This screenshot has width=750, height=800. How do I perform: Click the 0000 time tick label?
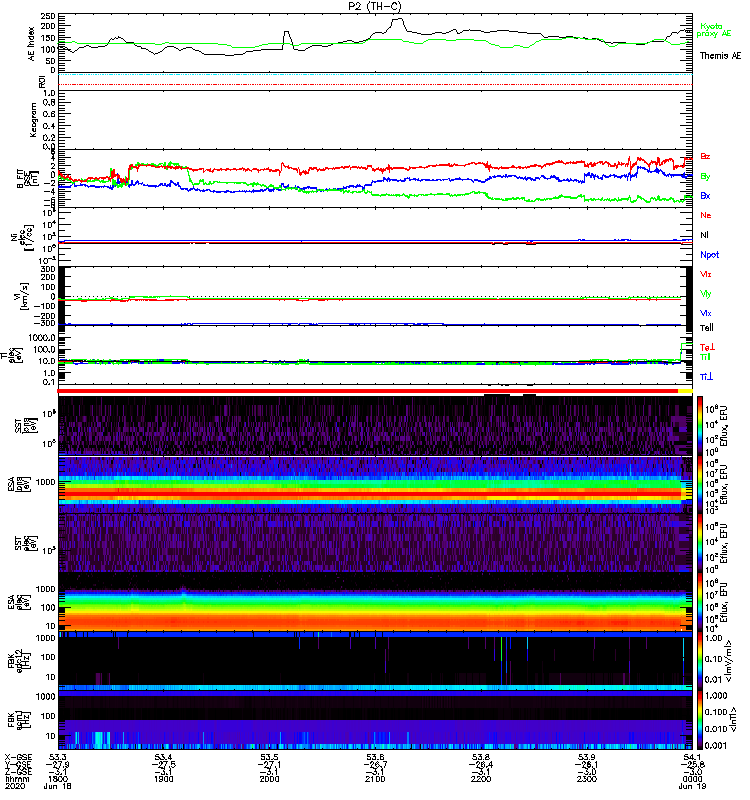pos(692,779)
